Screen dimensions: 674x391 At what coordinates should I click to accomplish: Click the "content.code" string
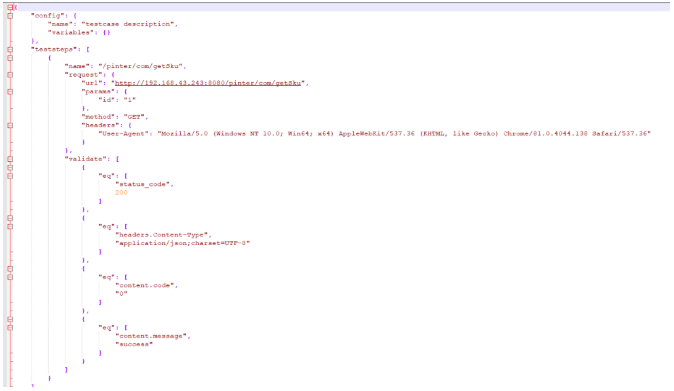pos(145,285)
